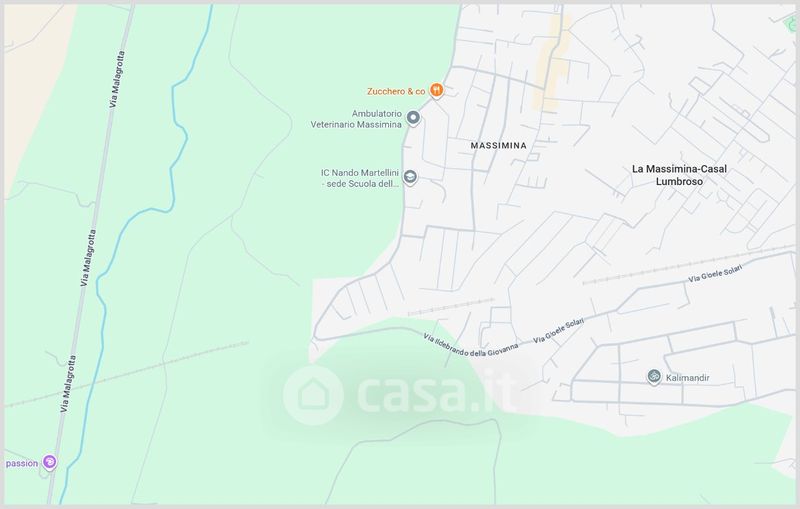Screen dimensions: 800x509
Task: Click the topmost Via Malagrotta road label
Action: pos(117,79)
